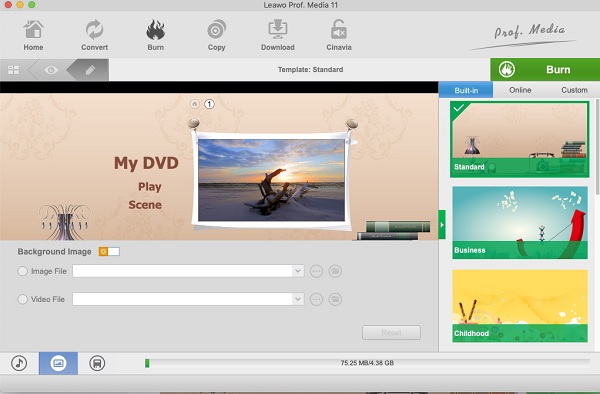Click the pencil edit icon

90,70
